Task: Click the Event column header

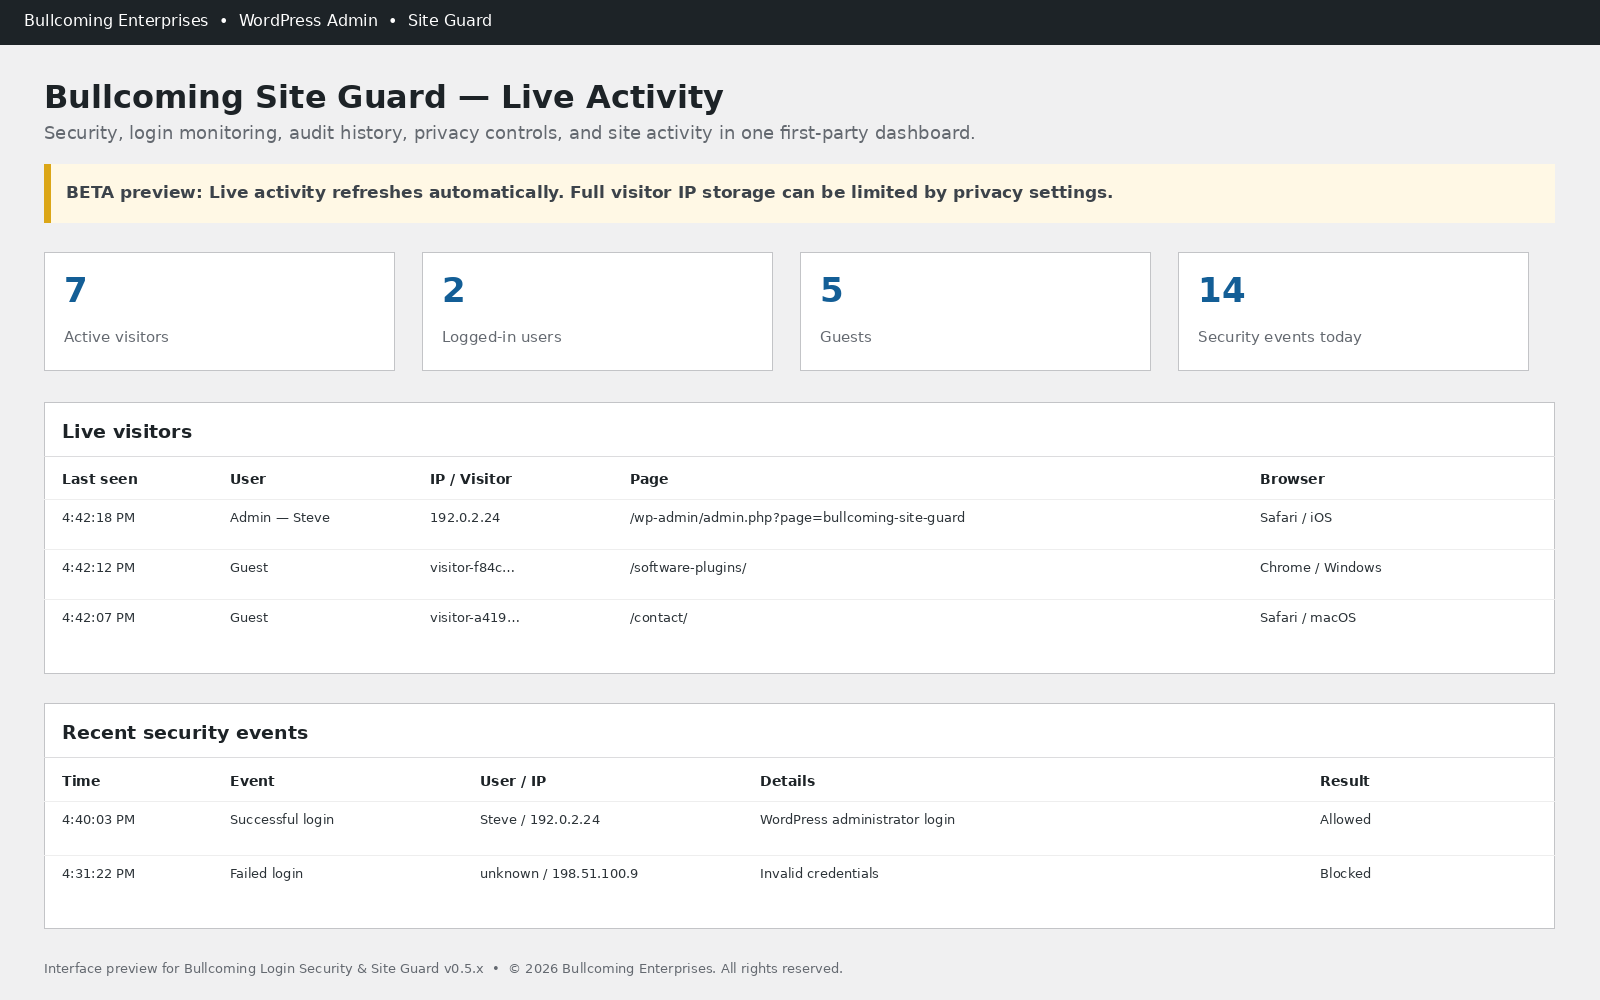Action: click(x=252, y=781)
